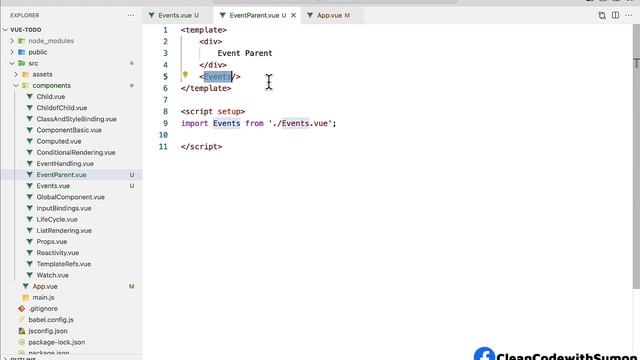Click line number 1 in the gutter
The height and width of the screenshot is (360, 640).
coord(165,30)
